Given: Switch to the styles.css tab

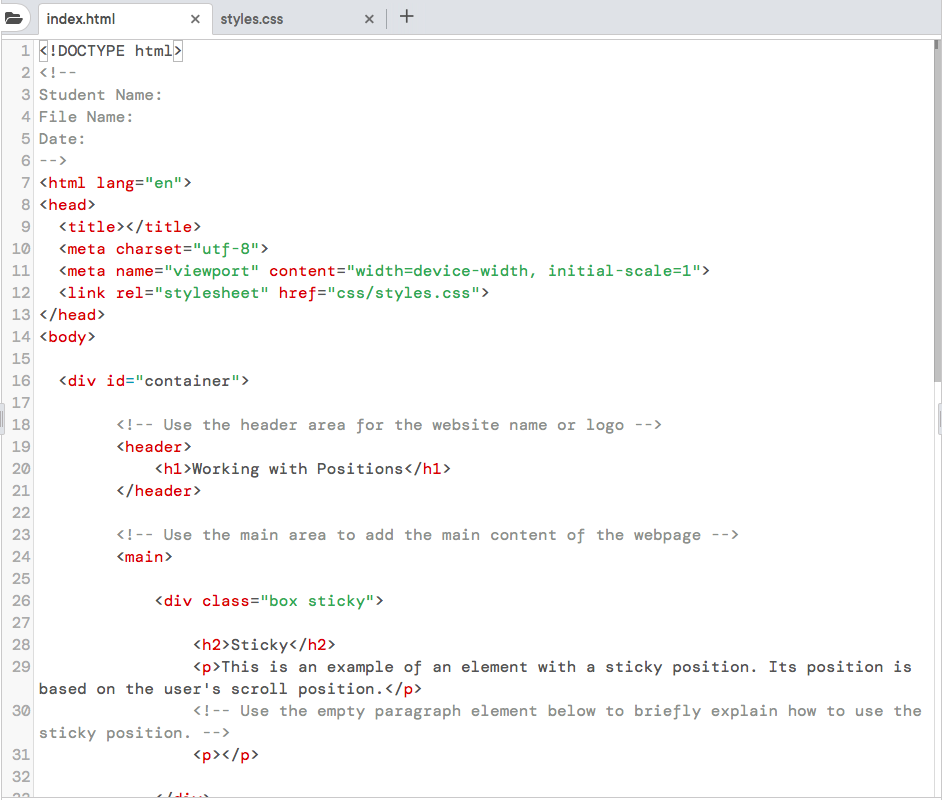Looking at the screenshot, I should [x=251, y=19].
